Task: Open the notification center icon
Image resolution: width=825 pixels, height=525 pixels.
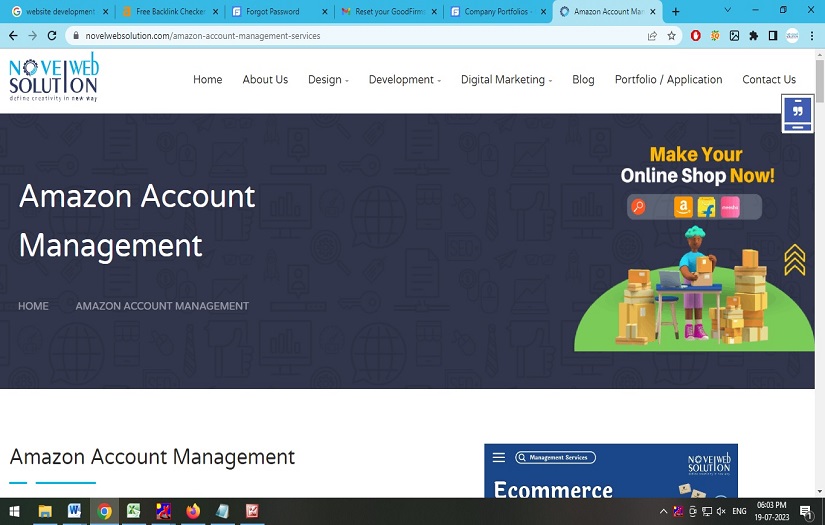Action: [x=806, y=511]
